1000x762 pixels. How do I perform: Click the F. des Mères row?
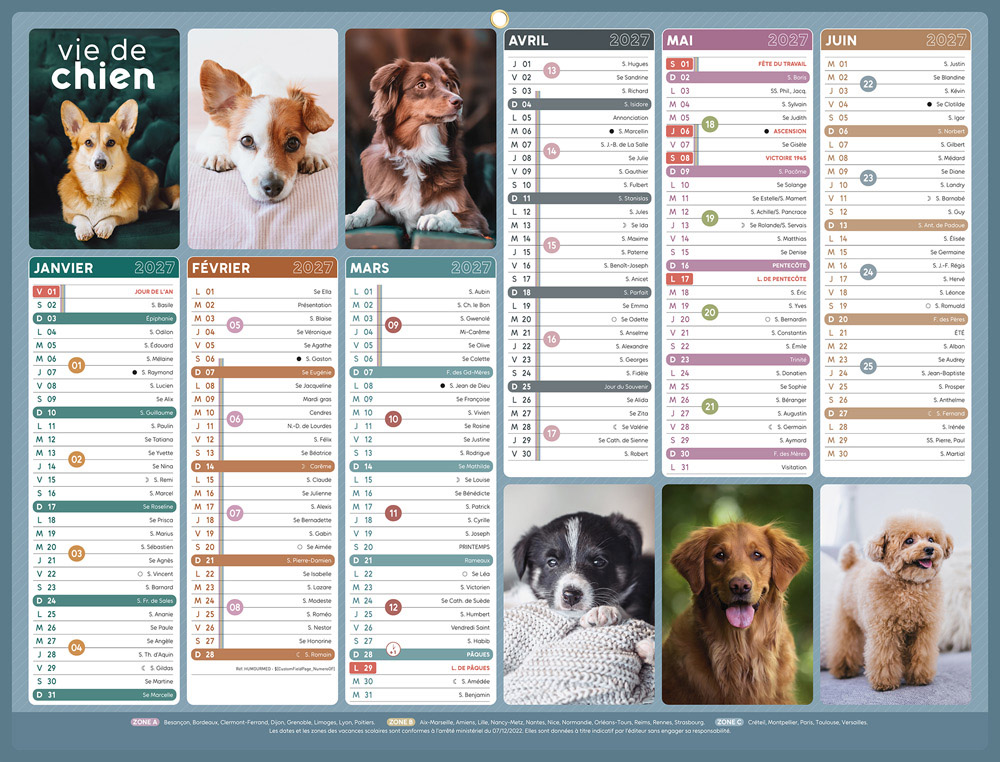pos(737,454)
